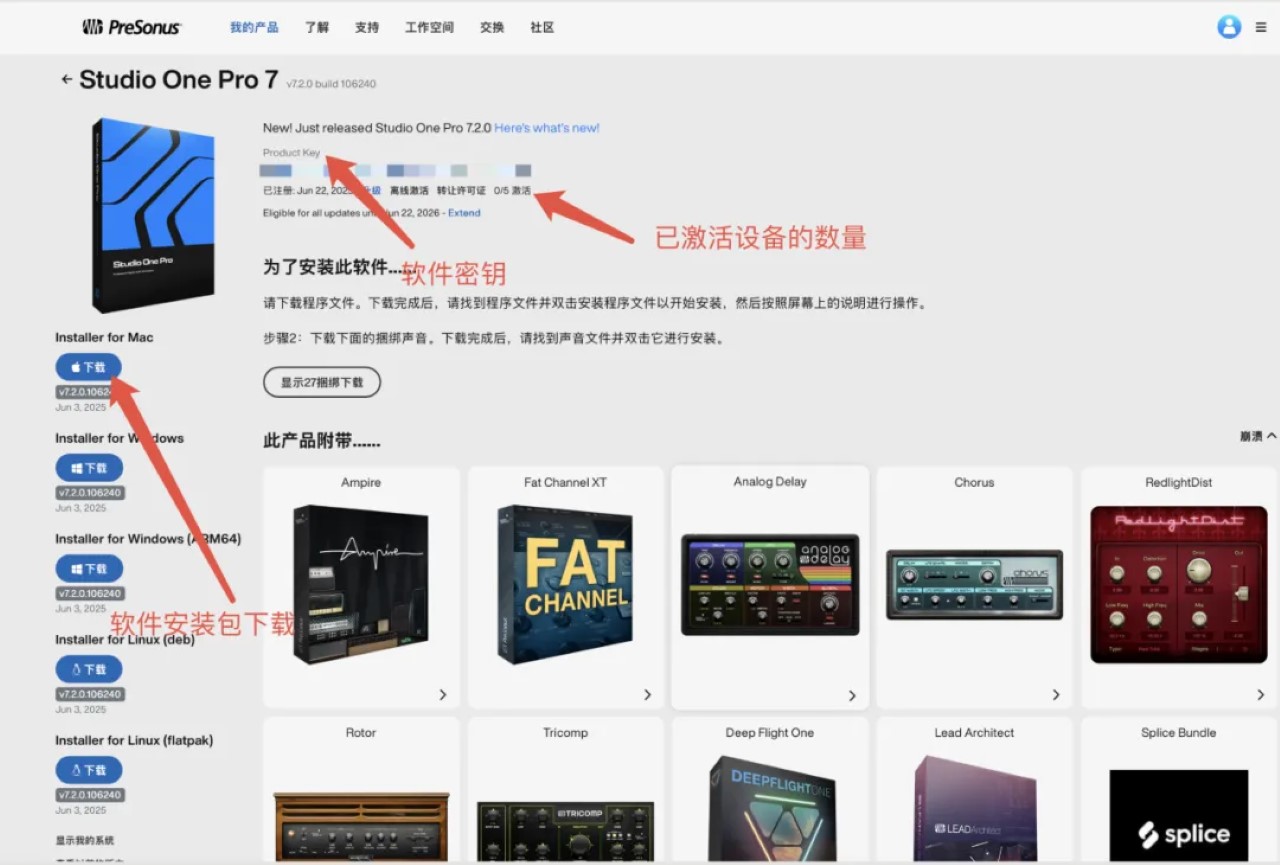Open the Splice logo image
The image size is (1280, 865).
tap(1179, 816)
